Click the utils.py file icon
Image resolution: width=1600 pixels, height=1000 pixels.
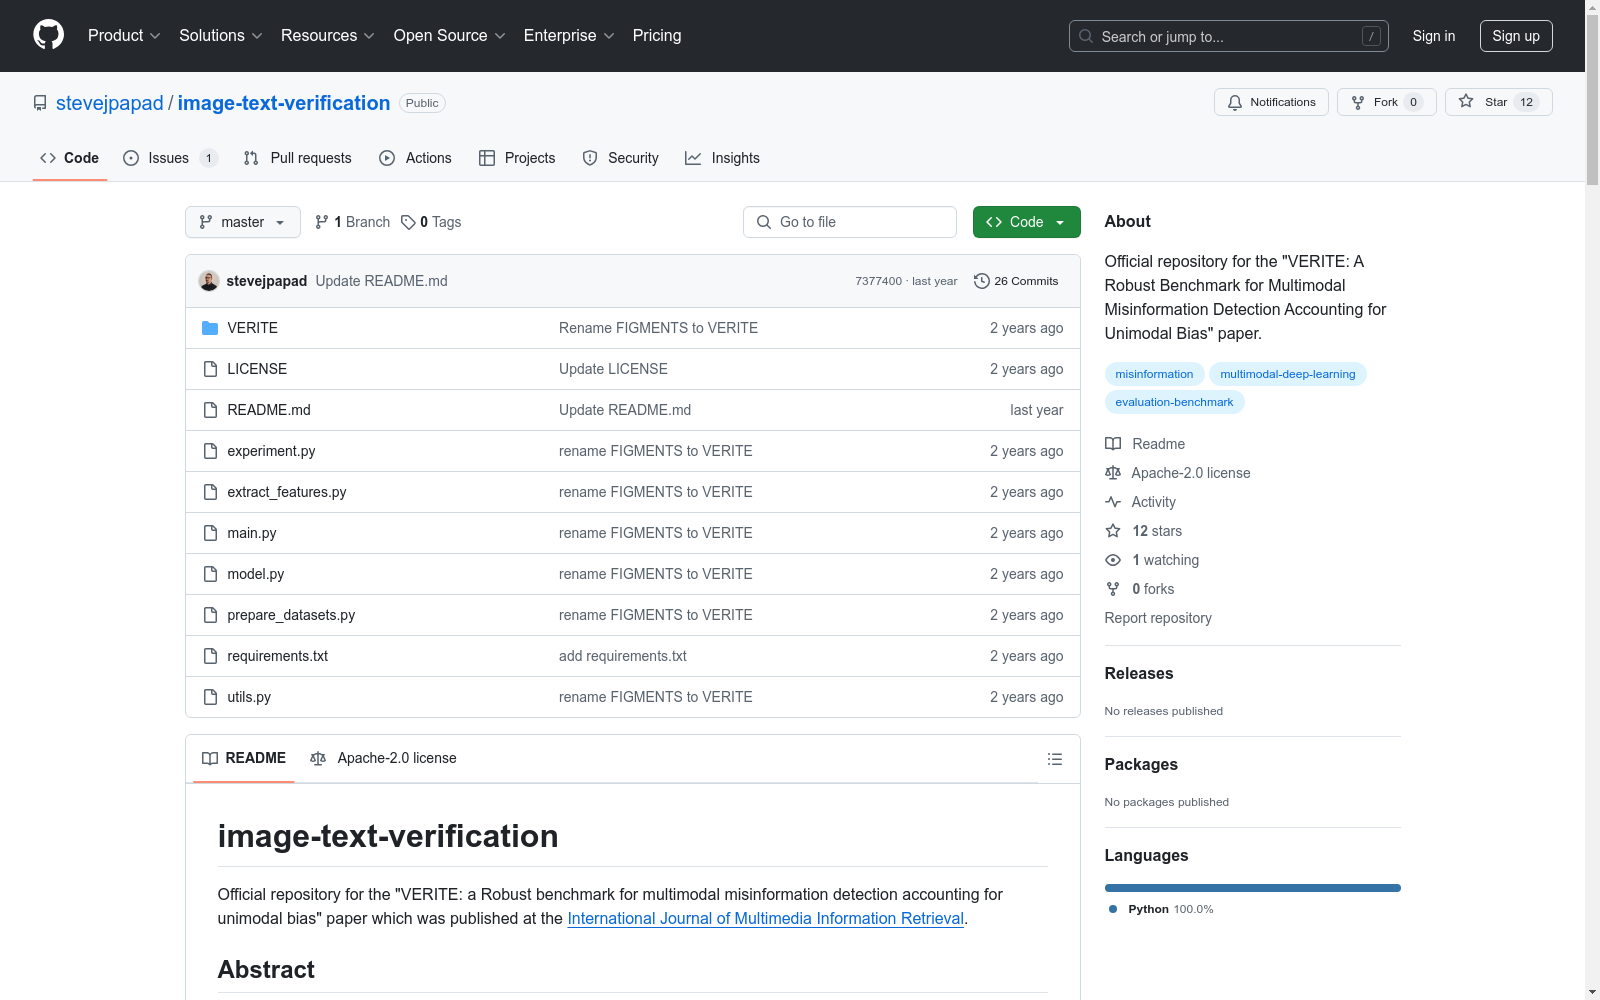point(210,697)
